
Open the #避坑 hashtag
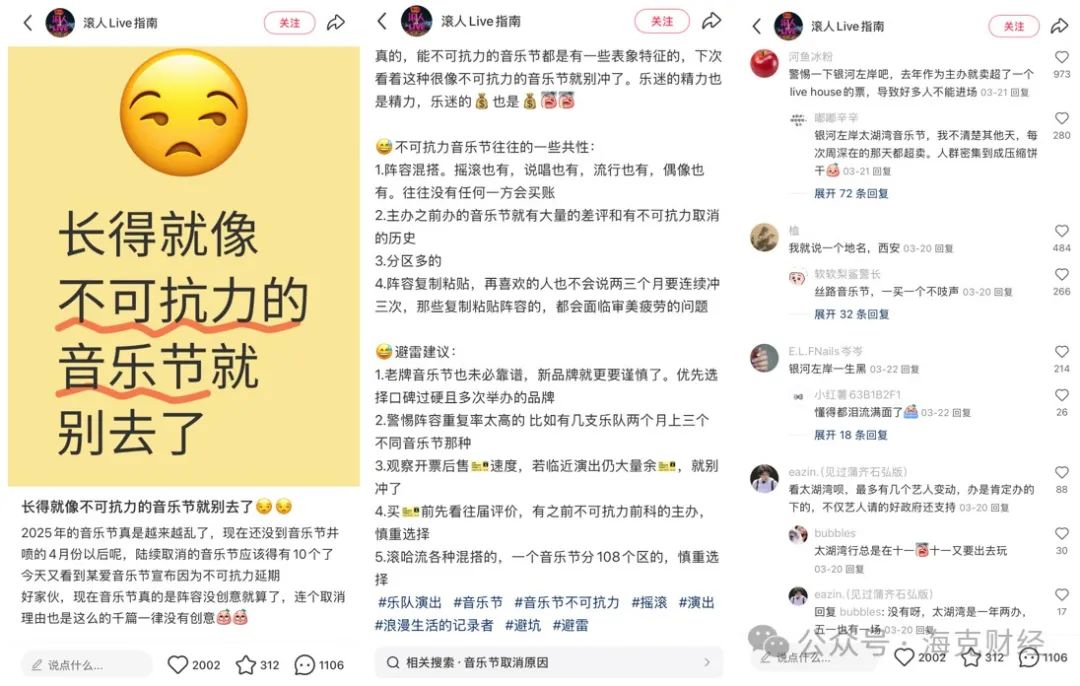pyautogui.click(x=523, y=625)
